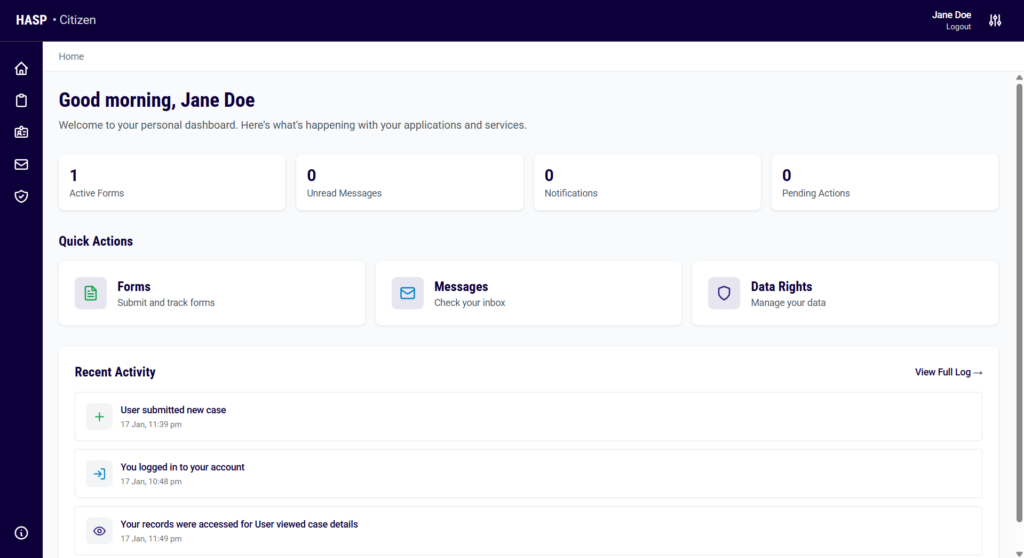Click the Logout link
The image size is (1024, 558).
pos(958,27)
